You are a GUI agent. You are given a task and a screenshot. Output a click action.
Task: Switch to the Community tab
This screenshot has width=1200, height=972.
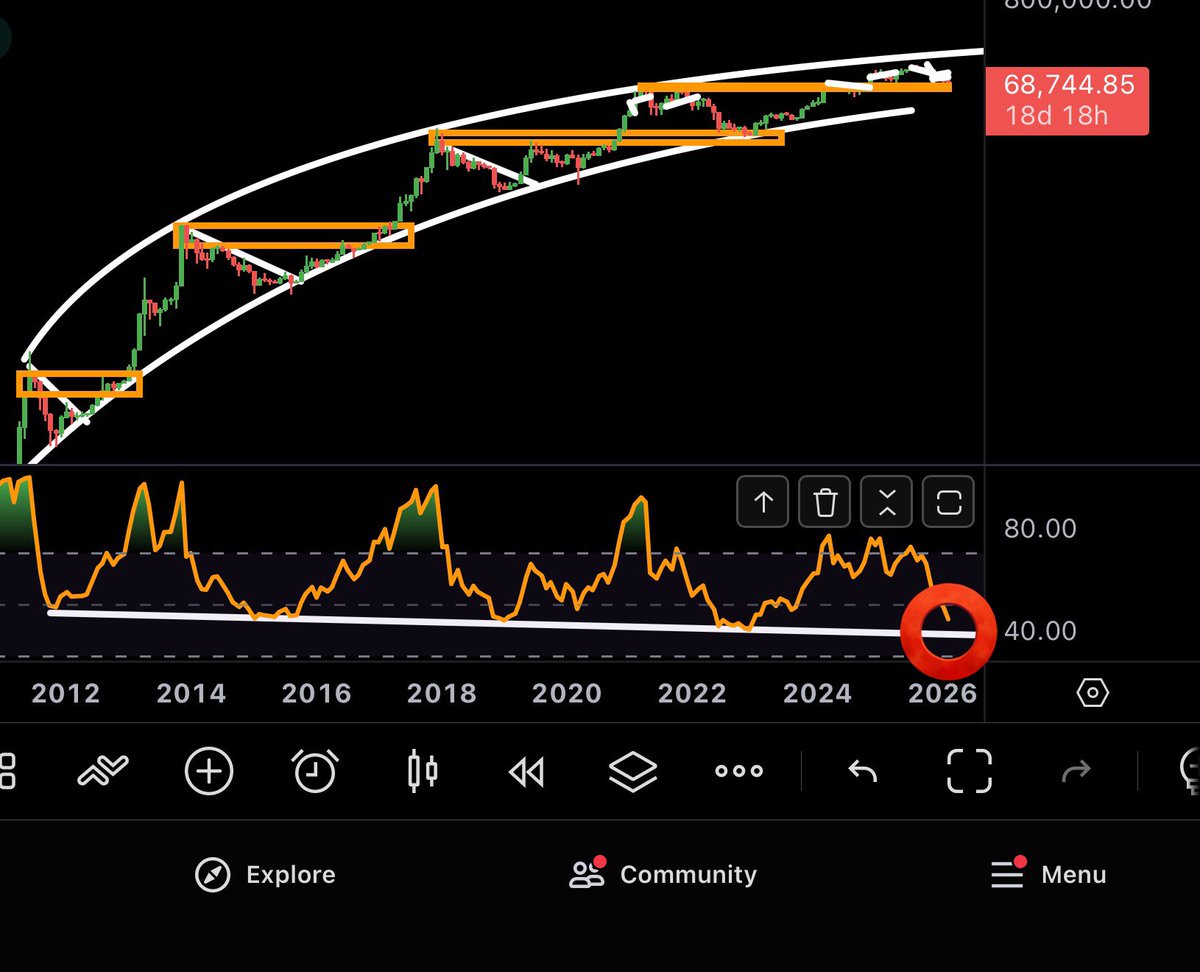point(662,874)
